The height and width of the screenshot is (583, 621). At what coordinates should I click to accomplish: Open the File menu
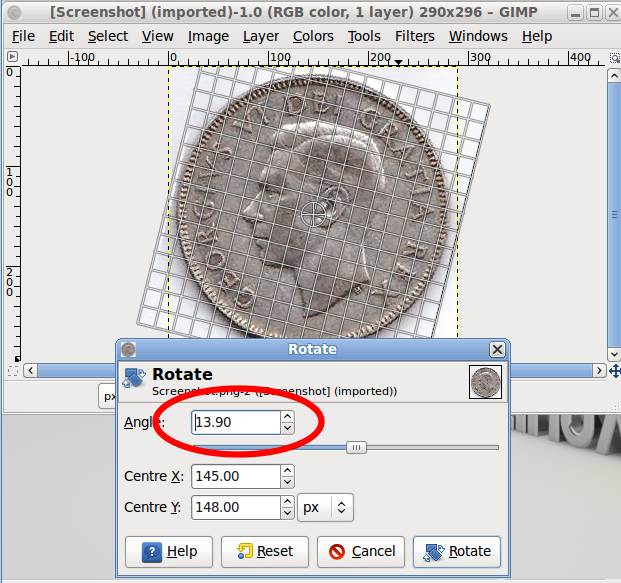pyautogui.click(x=23, y=36)
